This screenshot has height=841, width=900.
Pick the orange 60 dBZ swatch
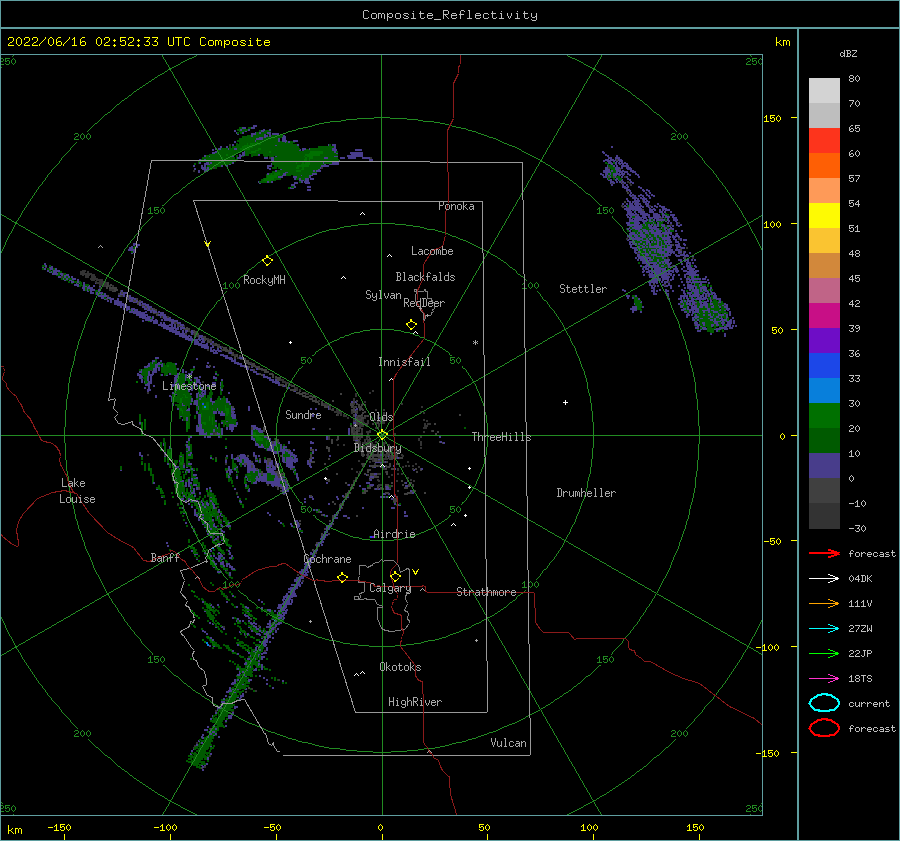click(824, 165)
